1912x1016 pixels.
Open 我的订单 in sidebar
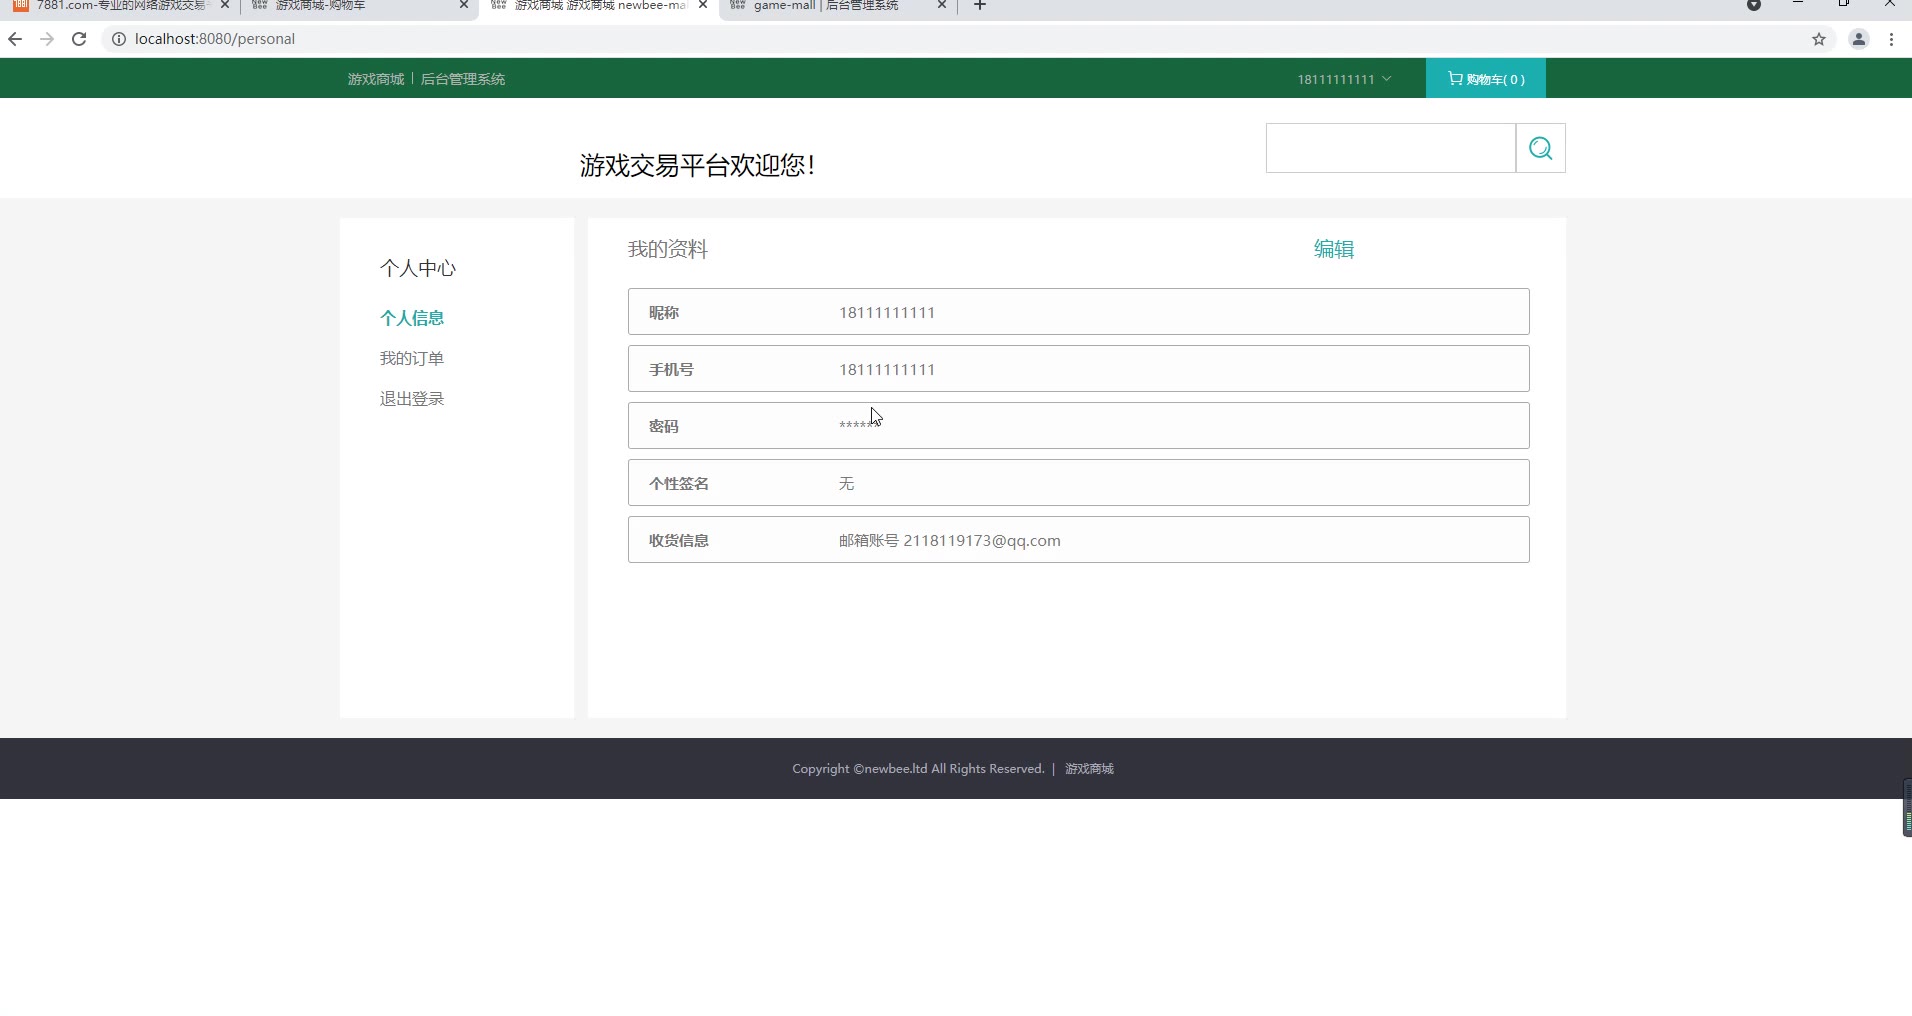tap(411, 358)
